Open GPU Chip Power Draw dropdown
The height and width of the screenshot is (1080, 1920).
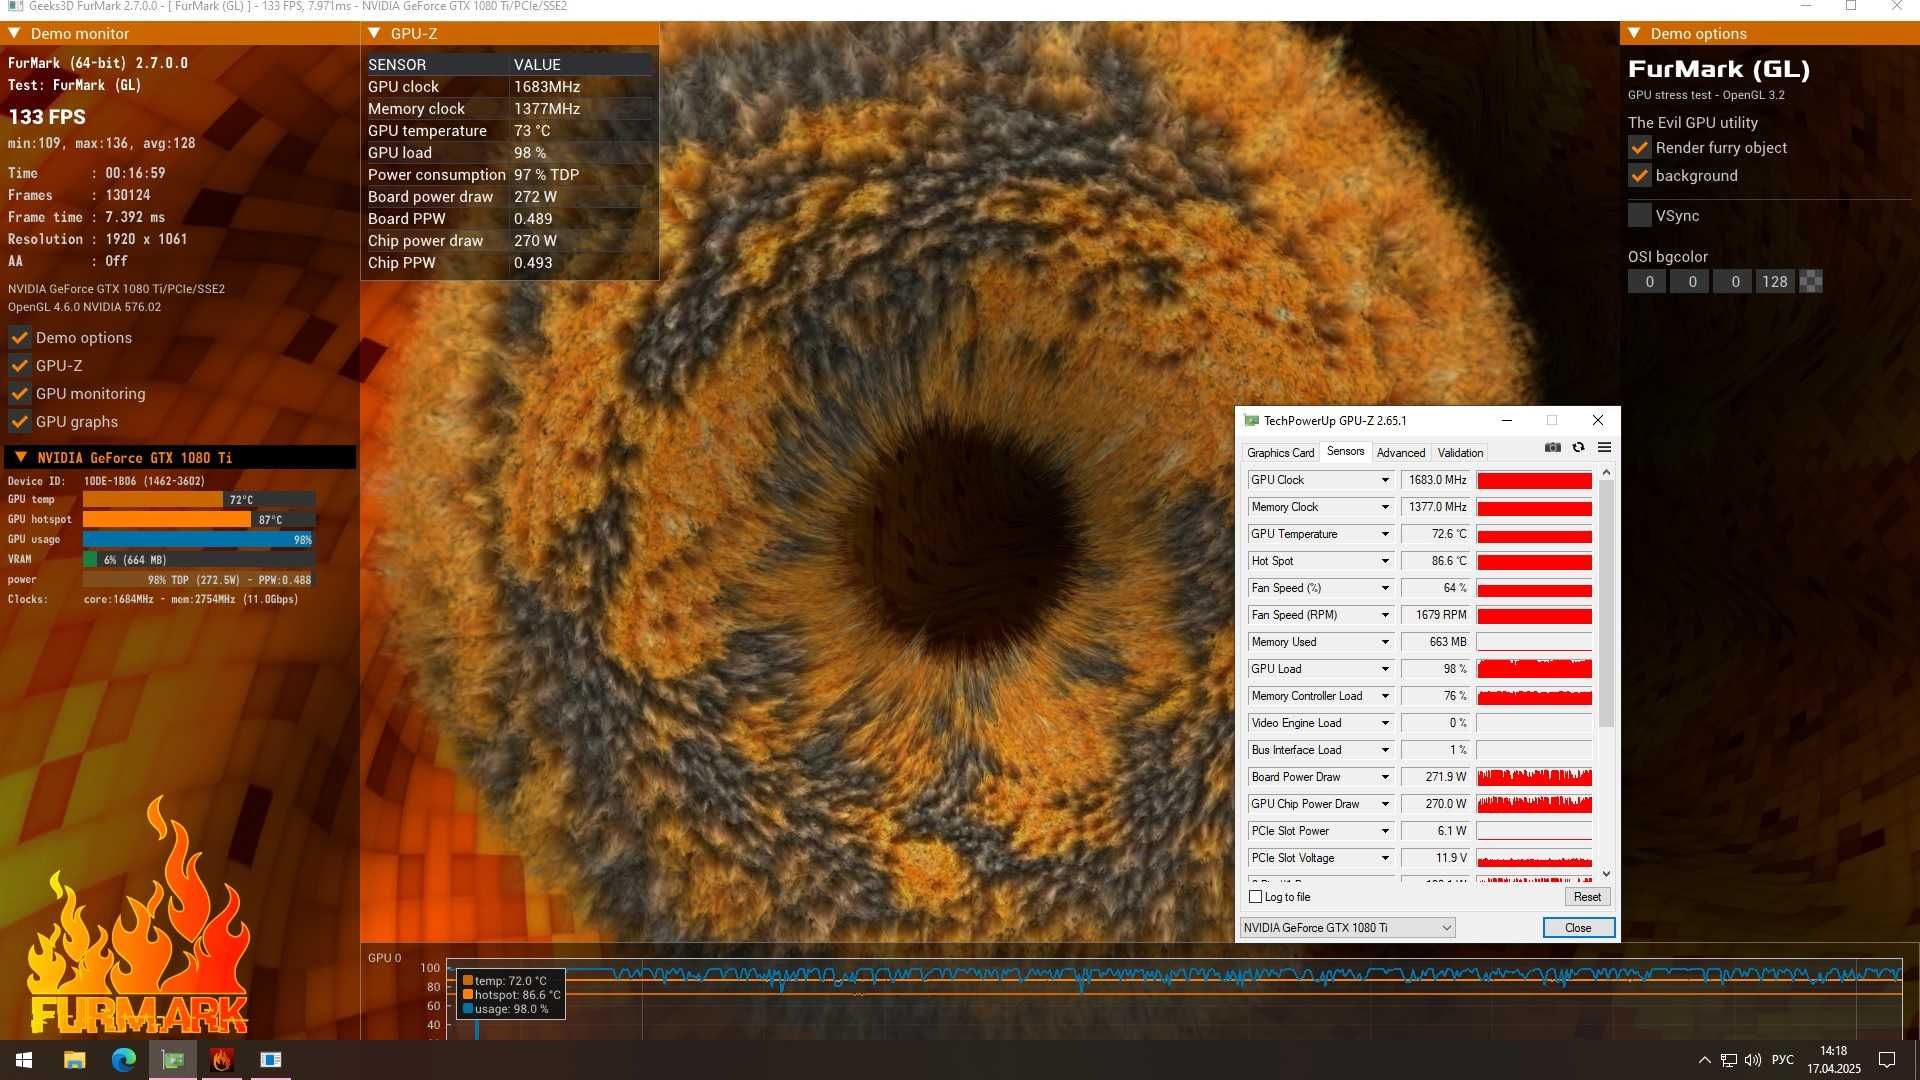[x=1385, y=804]
